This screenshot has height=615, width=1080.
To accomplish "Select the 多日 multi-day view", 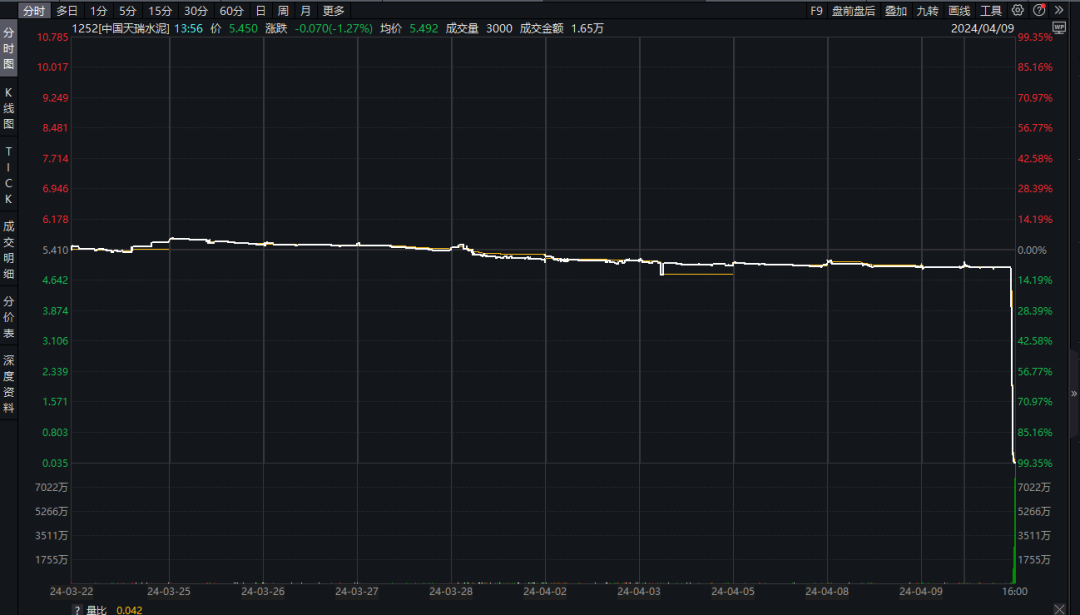I will 67,10.
